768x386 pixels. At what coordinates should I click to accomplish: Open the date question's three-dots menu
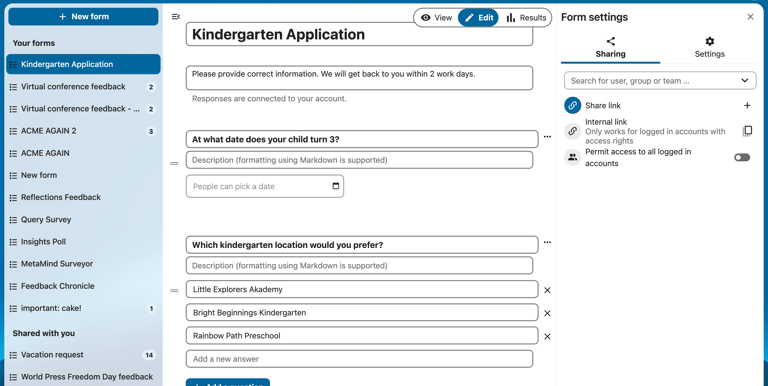pos(547,137)
